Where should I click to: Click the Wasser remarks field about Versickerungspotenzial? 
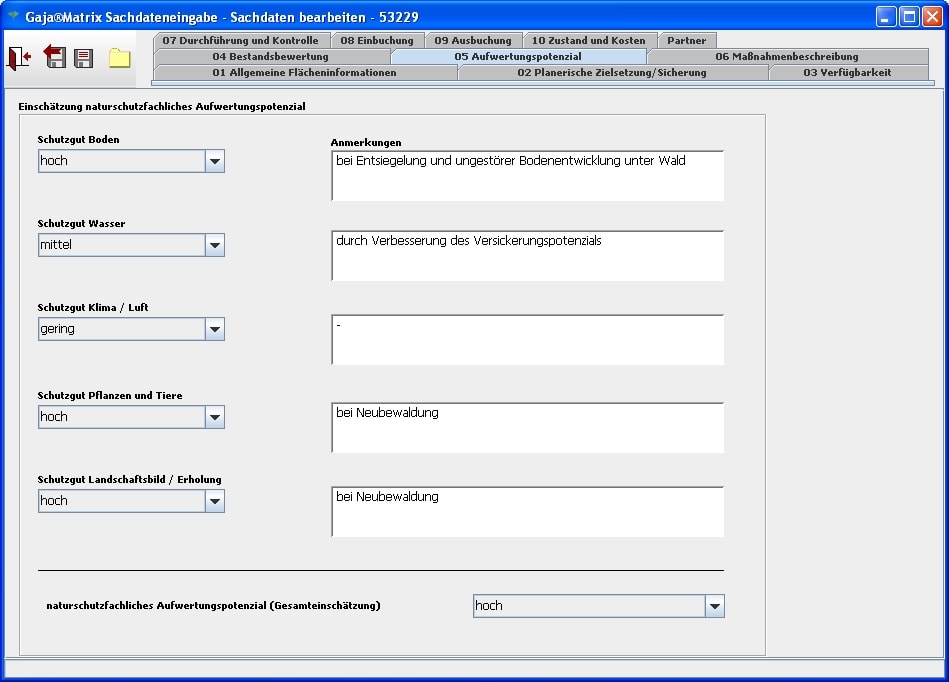[x=527, y=256]
